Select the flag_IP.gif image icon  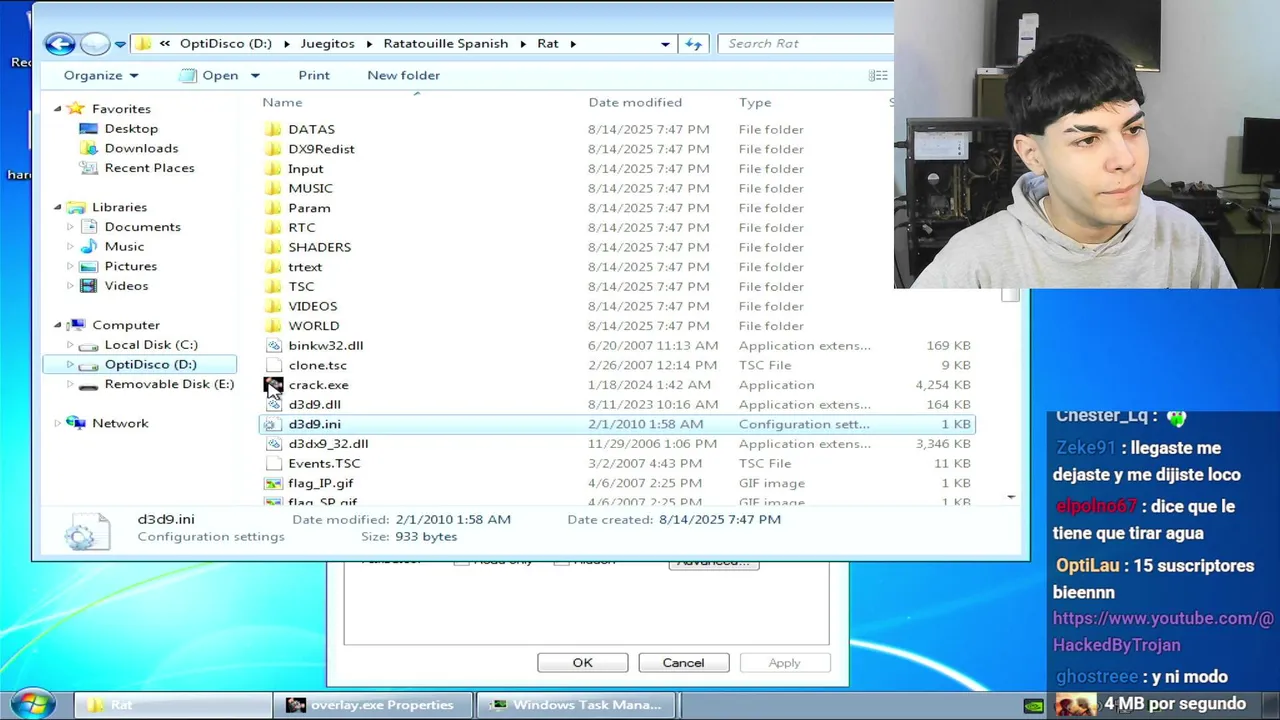[x=274, y=483]
